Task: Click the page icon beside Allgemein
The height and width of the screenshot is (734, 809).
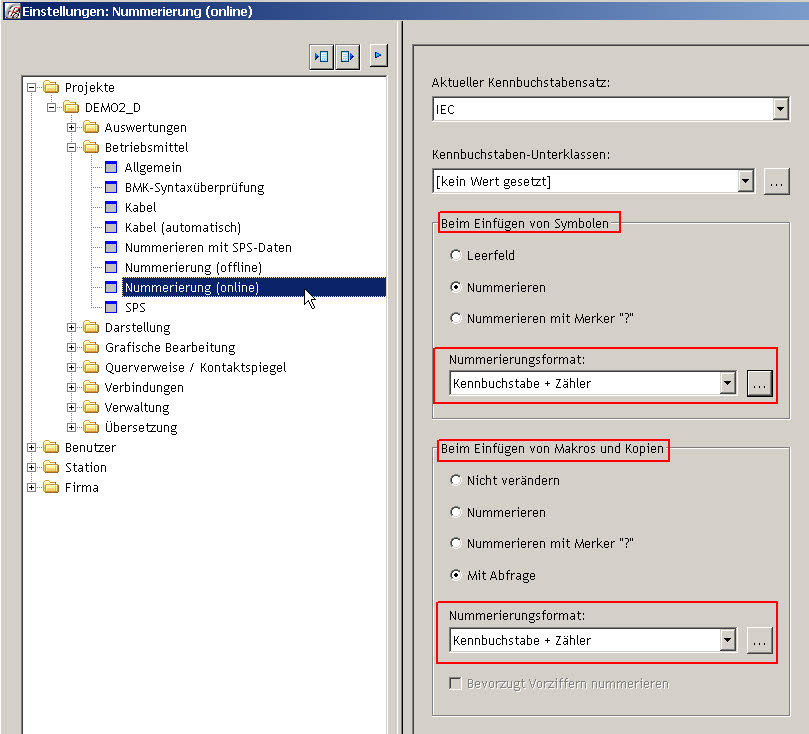Action: (111, 167)
